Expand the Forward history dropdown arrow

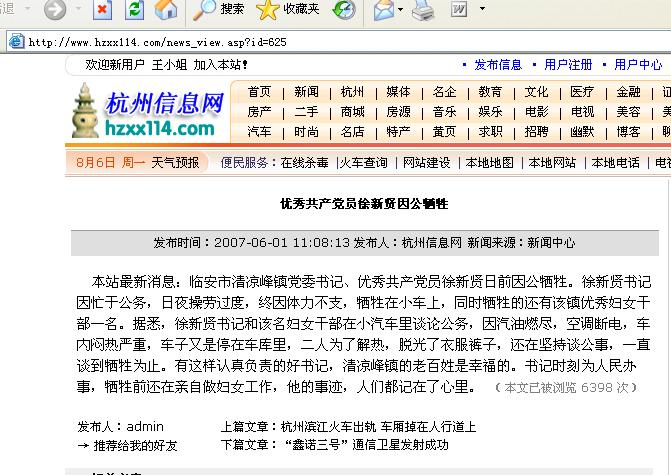(x=79, y=9)
